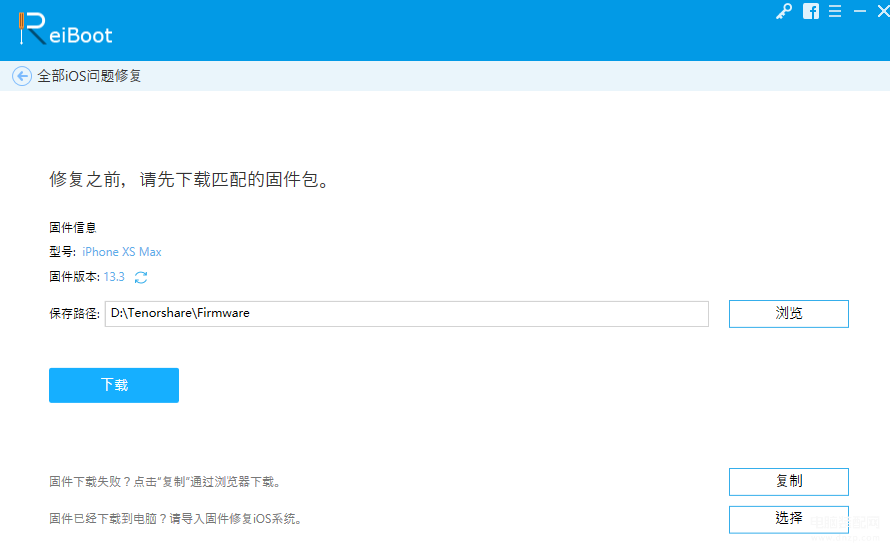The width and height of the screenshot is (890, 551).
Task: Click the 浏览 browse button
Action: (788, 314)
